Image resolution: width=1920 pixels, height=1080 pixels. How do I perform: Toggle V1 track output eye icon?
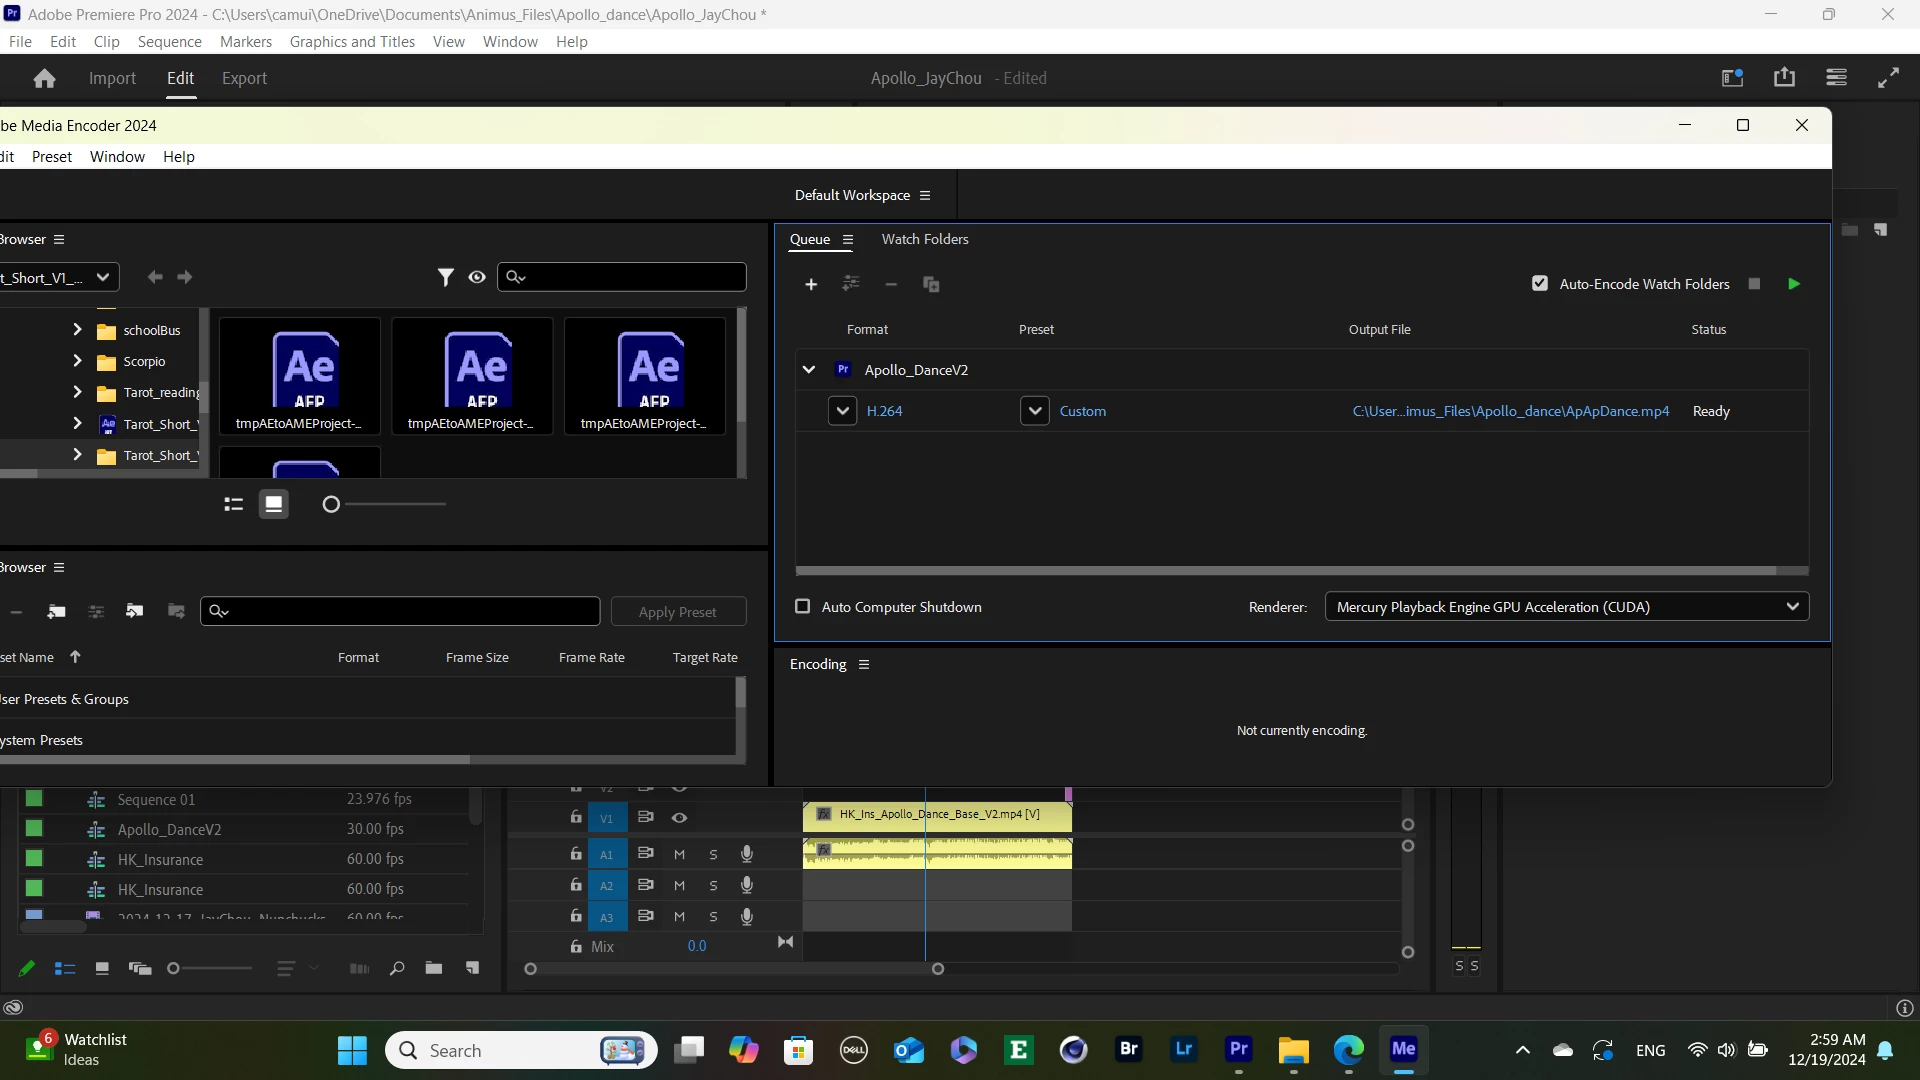(x=679, y=818)
